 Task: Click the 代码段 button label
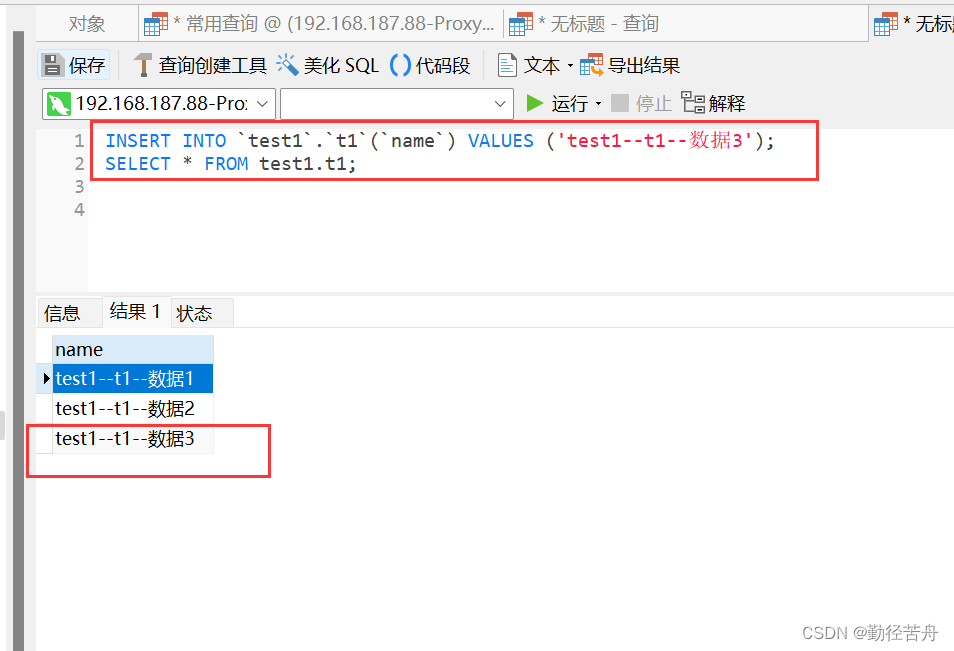click(443, 65)
